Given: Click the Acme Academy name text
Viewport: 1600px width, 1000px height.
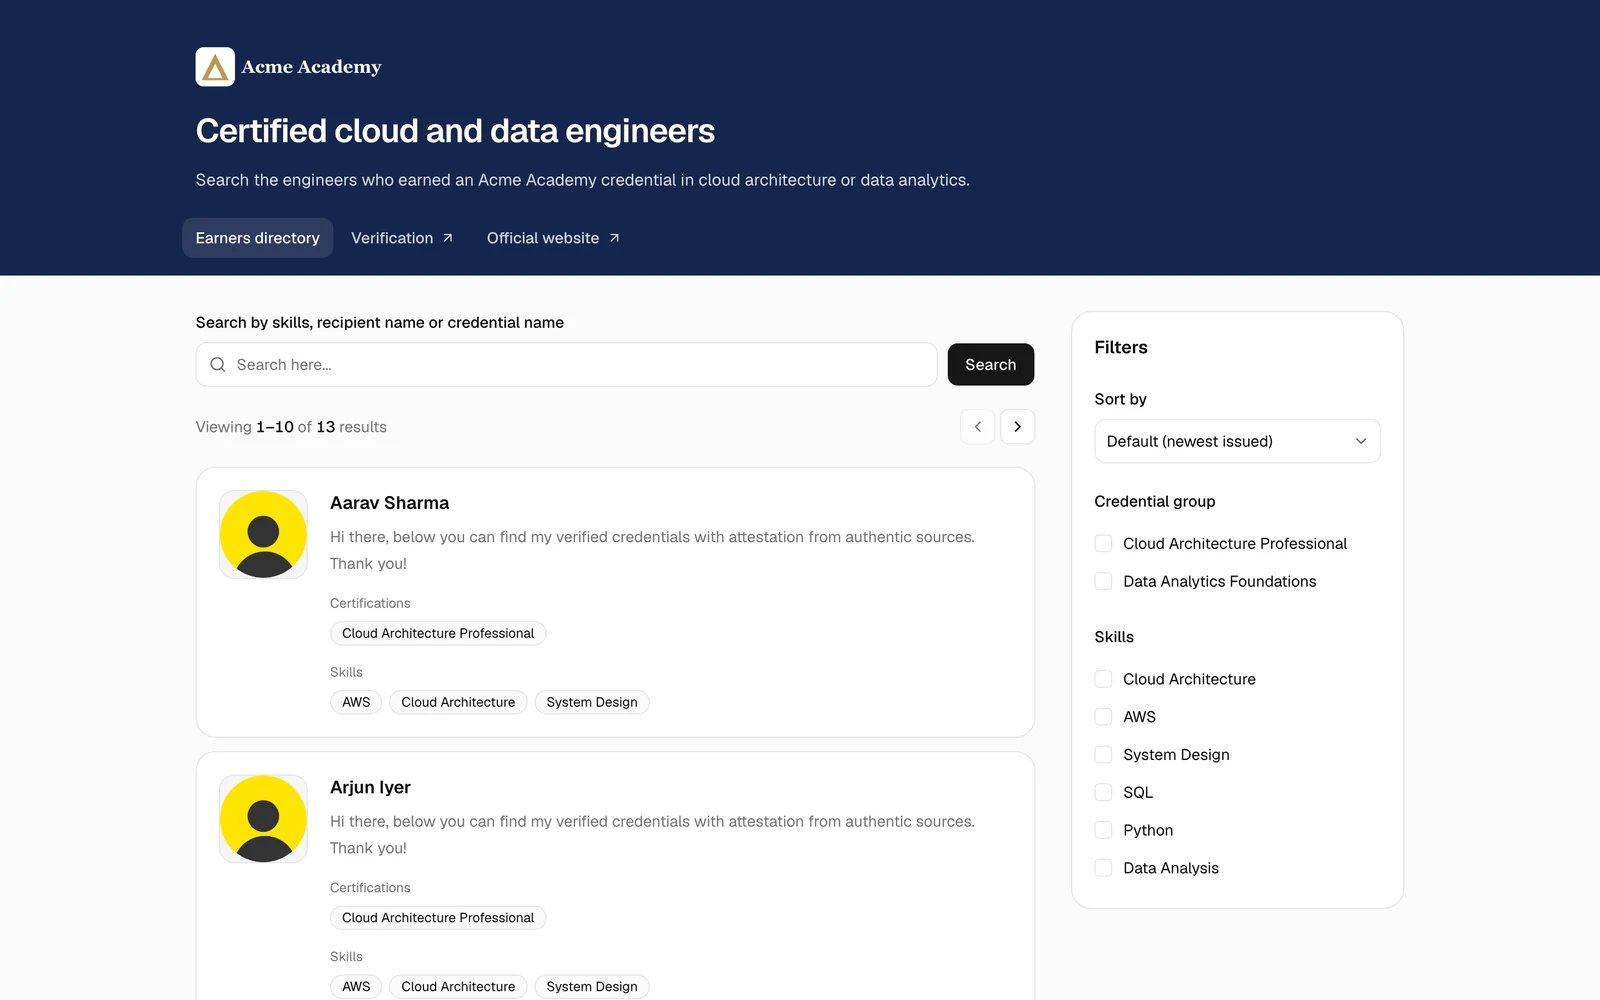Looking at the screenshot, I should pyautogui.click(x=311, y=67).
